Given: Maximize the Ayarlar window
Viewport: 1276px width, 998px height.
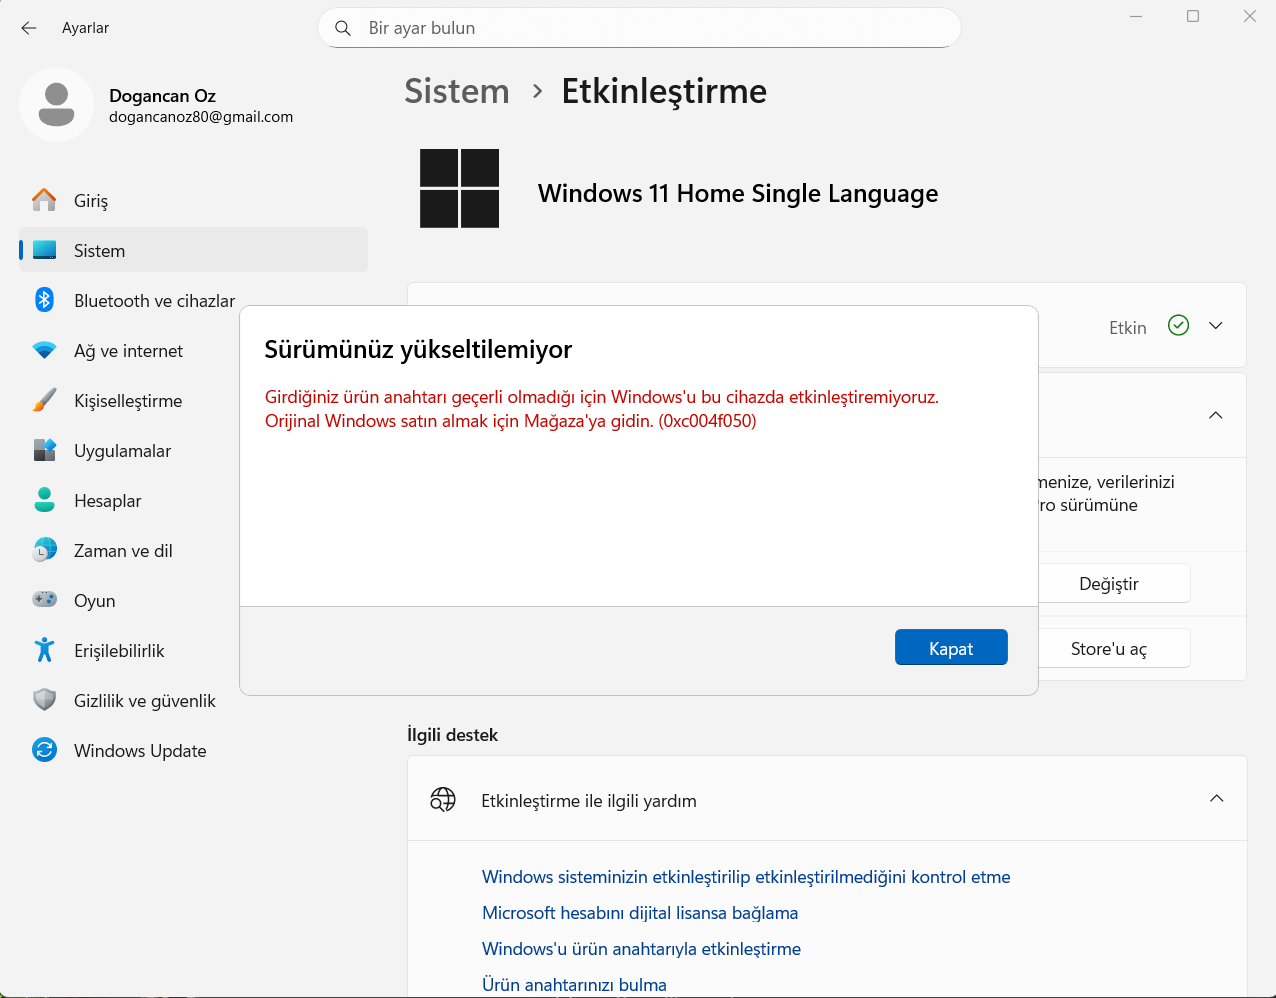Looking at the screenshot, I should (x=1193, y=16).
